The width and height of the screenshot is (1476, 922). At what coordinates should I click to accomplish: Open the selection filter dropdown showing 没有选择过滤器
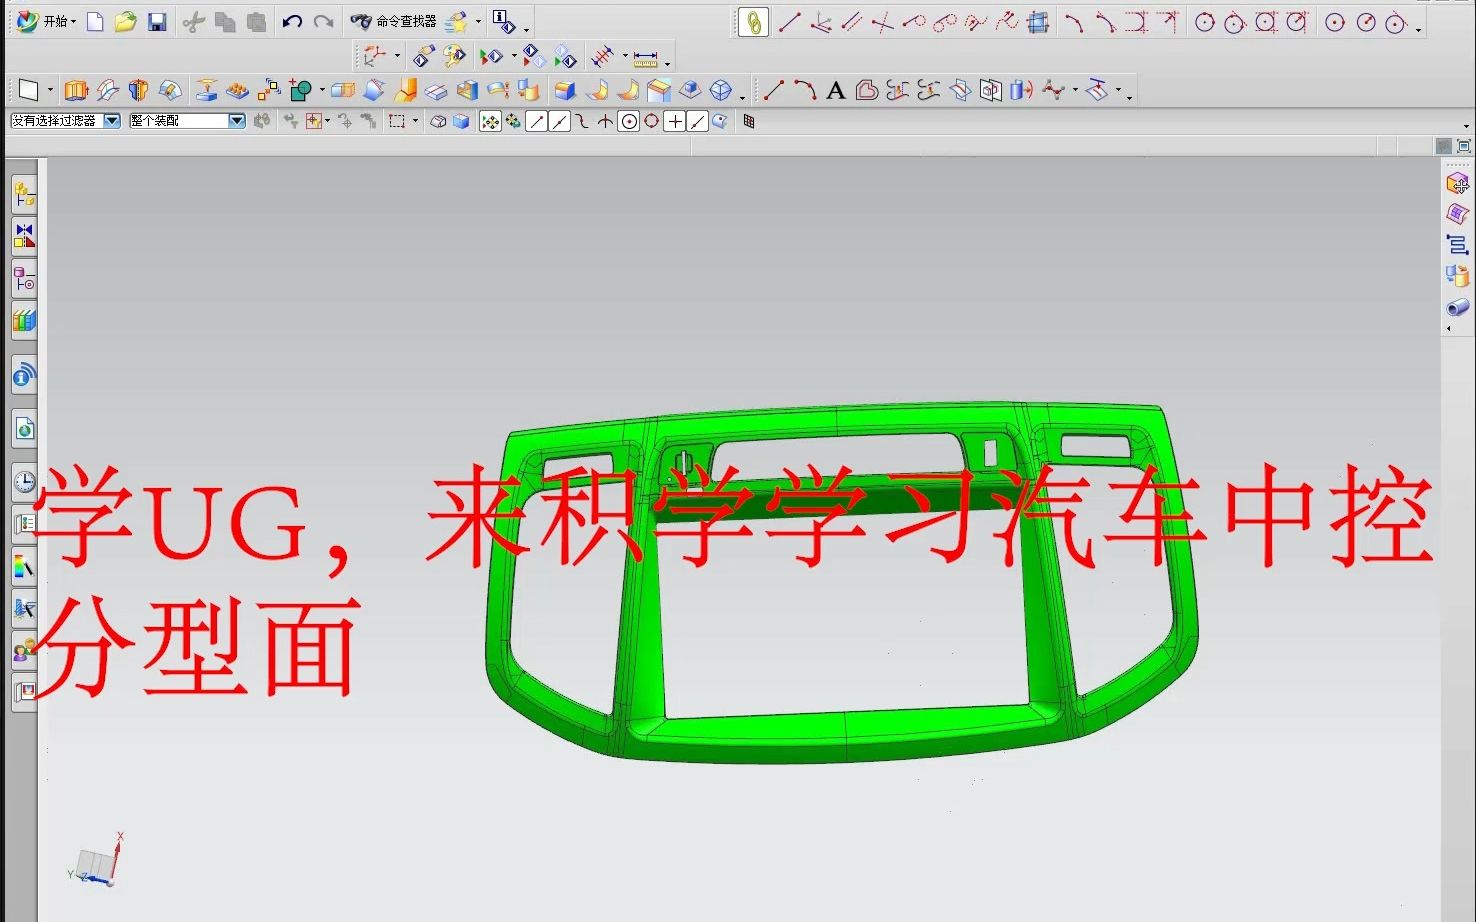point(113,121)
